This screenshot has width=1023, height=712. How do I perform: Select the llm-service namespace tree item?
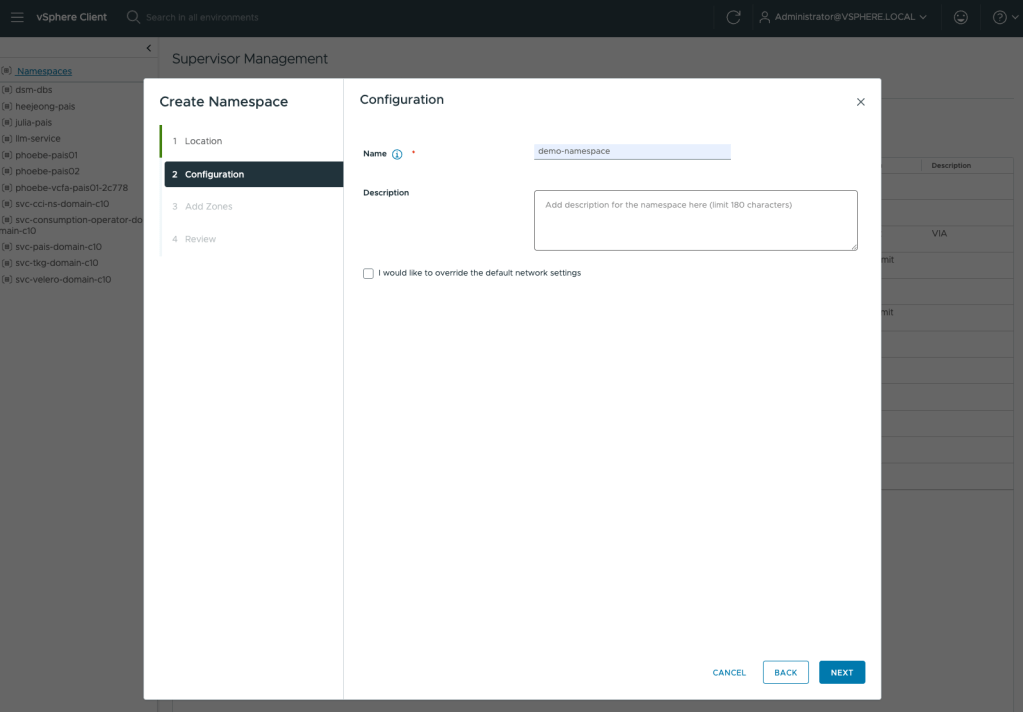[38, 138]
